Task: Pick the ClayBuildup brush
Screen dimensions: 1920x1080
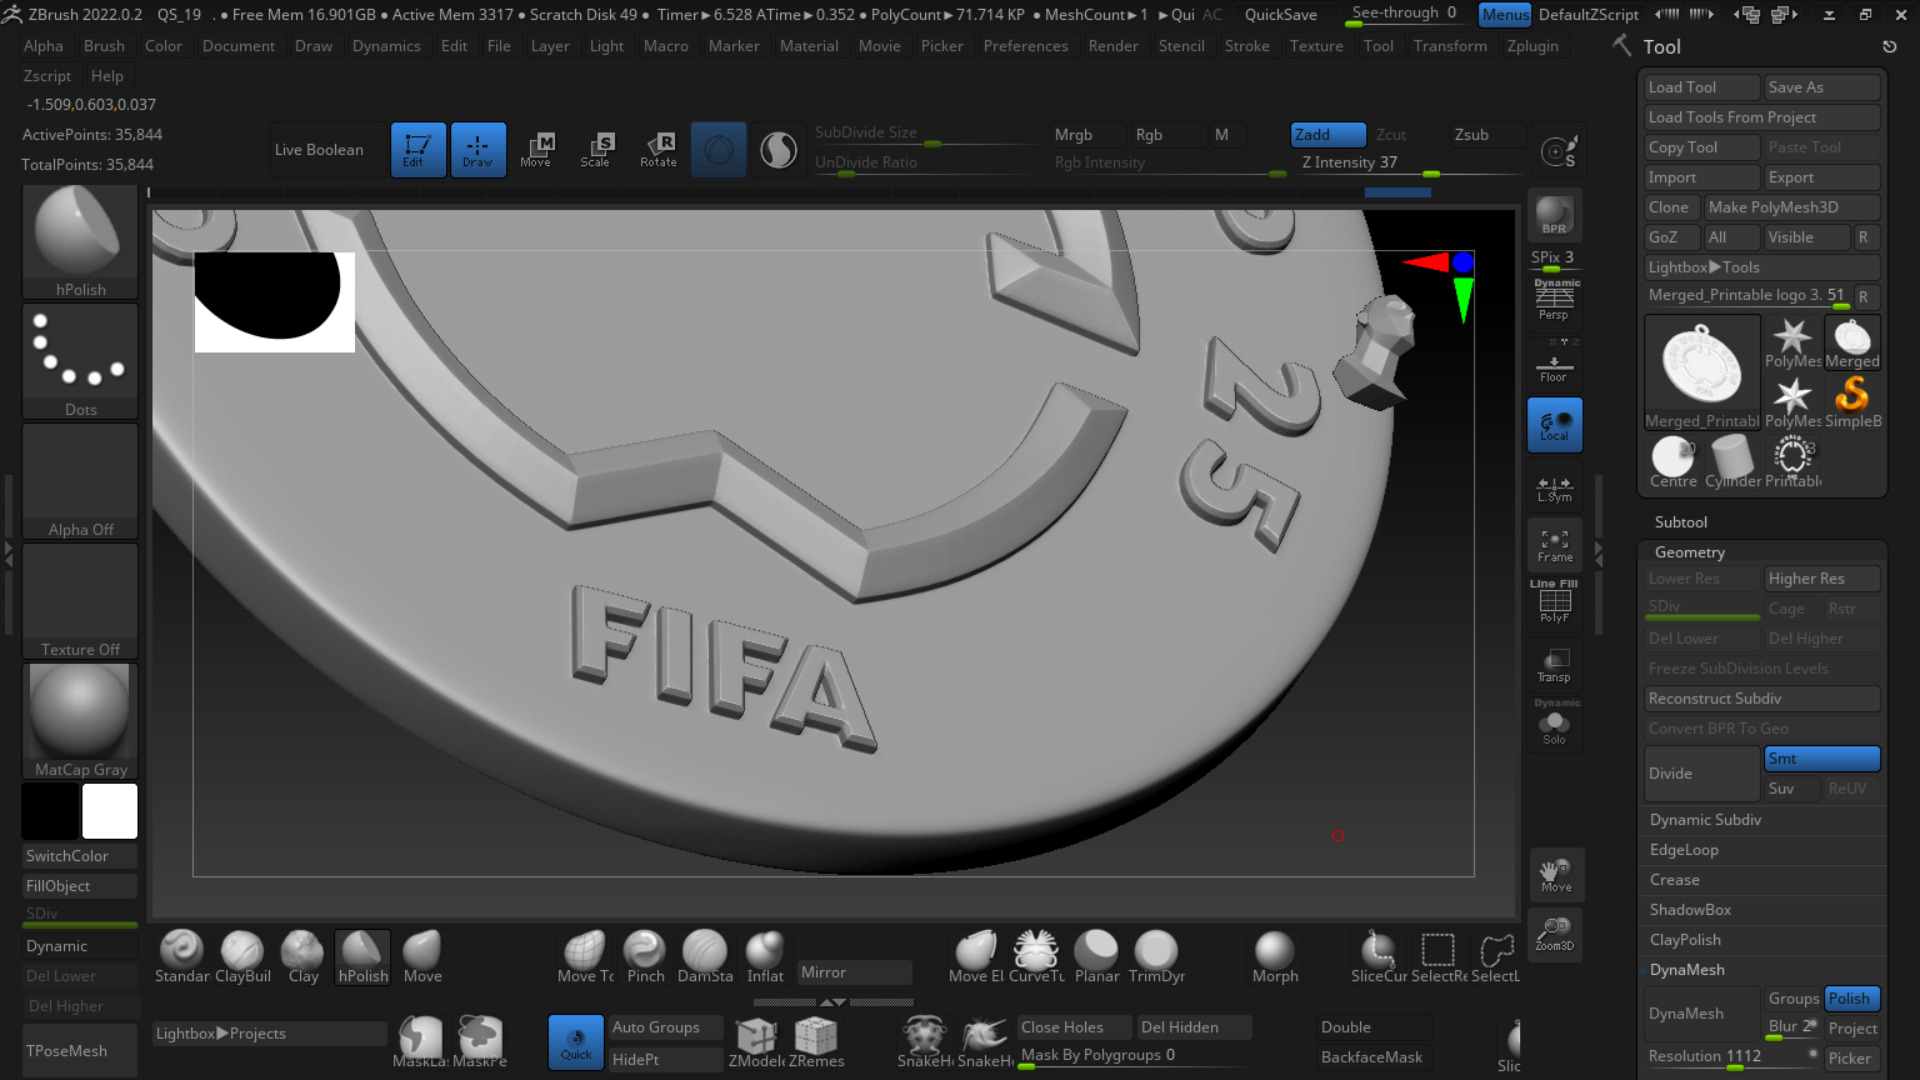Action: 242,957
